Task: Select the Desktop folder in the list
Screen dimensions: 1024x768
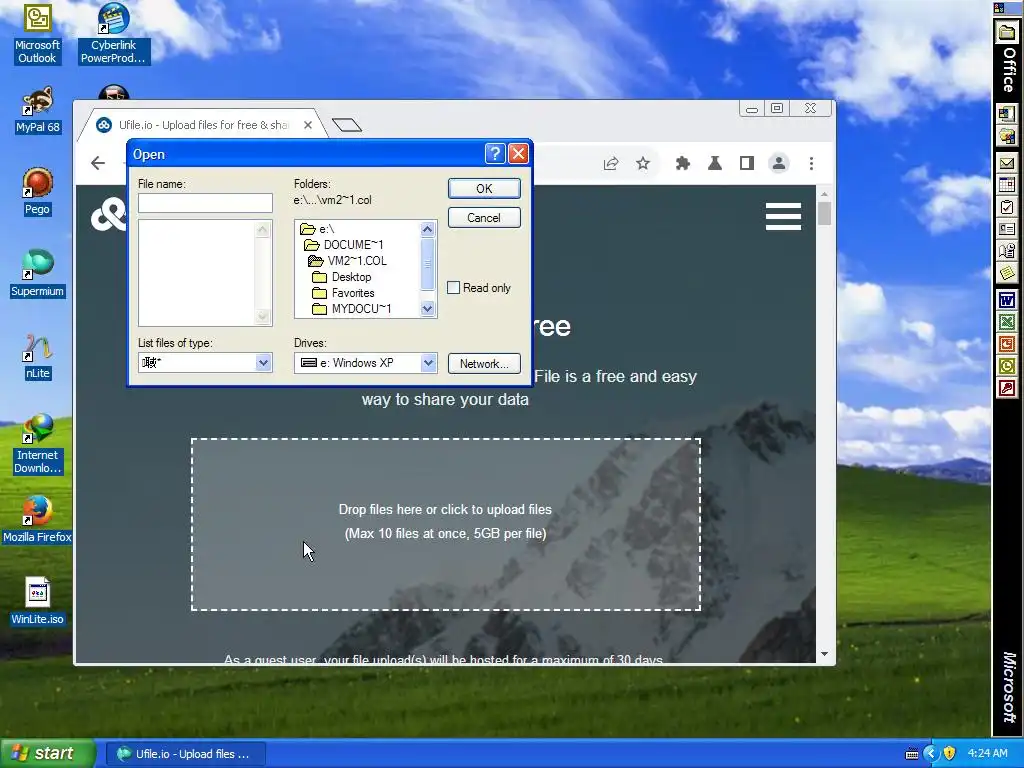Action: click(342, 277)
